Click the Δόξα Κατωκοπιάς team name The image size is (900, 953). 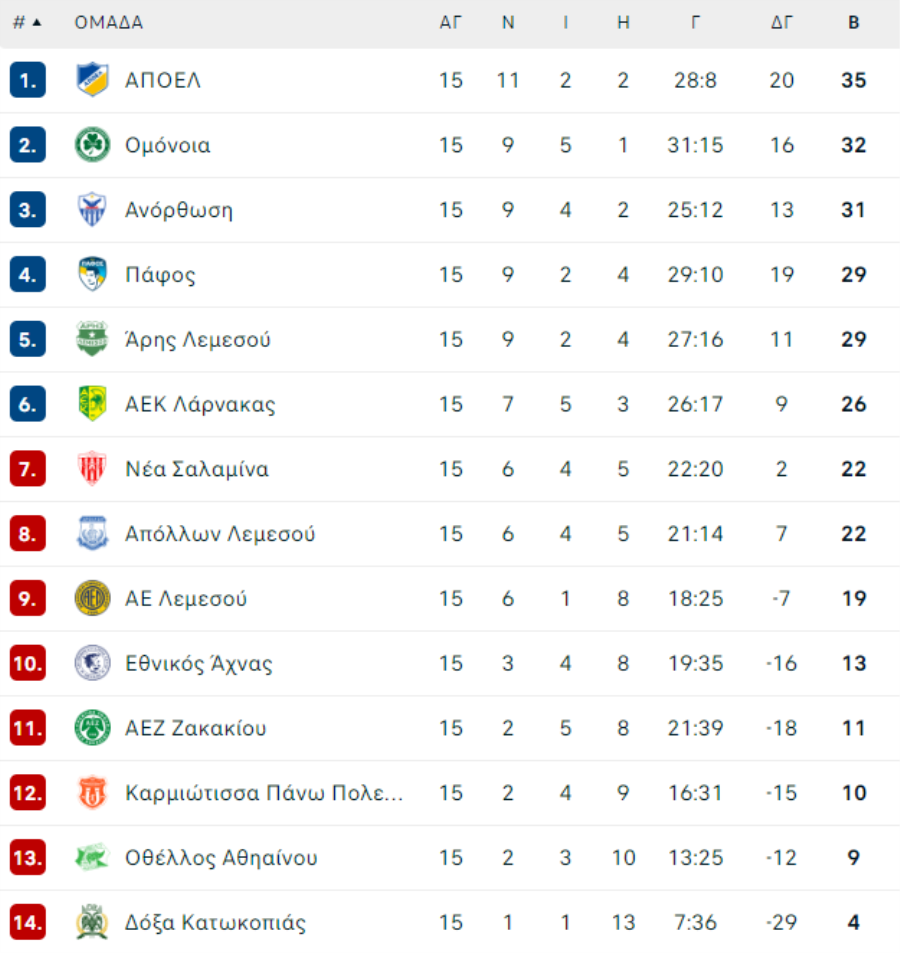pyautogui.click(x=215, y=923)
